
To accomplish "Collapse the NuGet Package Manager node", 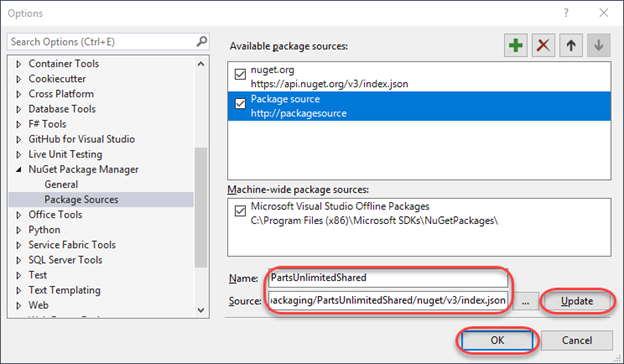I will (19, 169).
